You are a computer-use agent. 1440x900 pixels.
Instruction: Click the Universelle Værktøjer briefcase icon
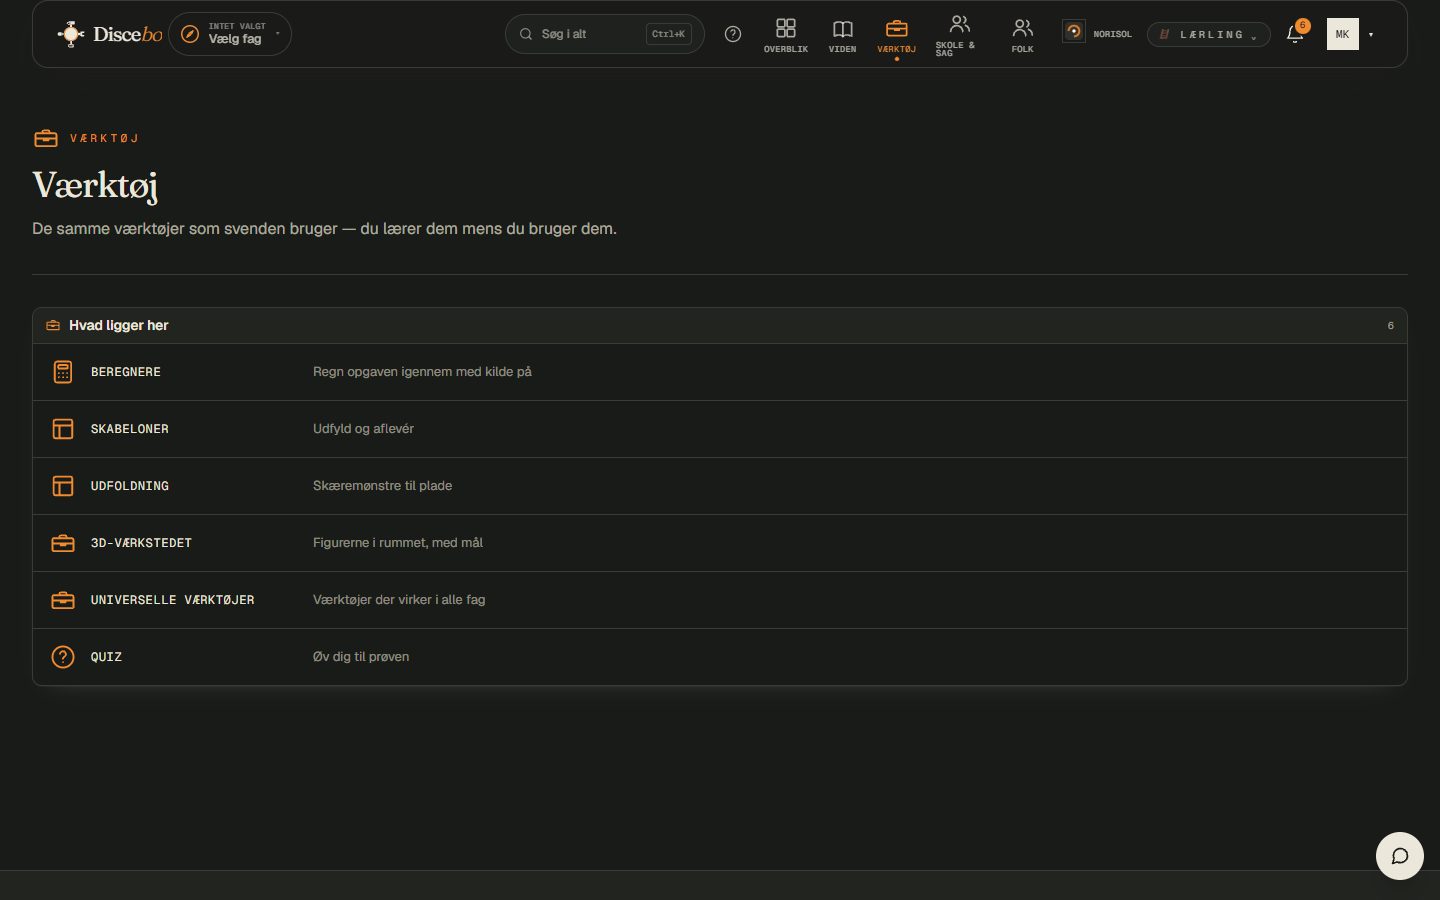63,600
